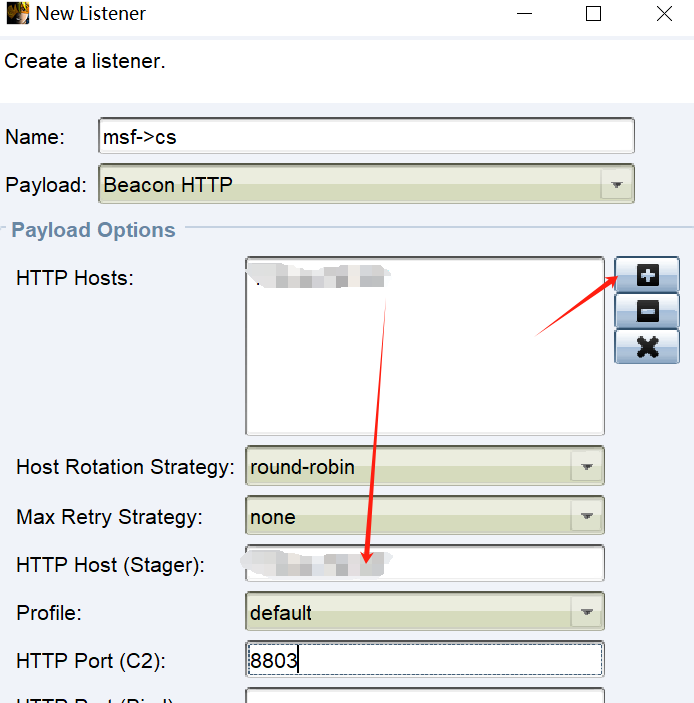Screen dimensions: 694x703
Task: Open the Profile dropdown set to default
Action: [410, 613]
